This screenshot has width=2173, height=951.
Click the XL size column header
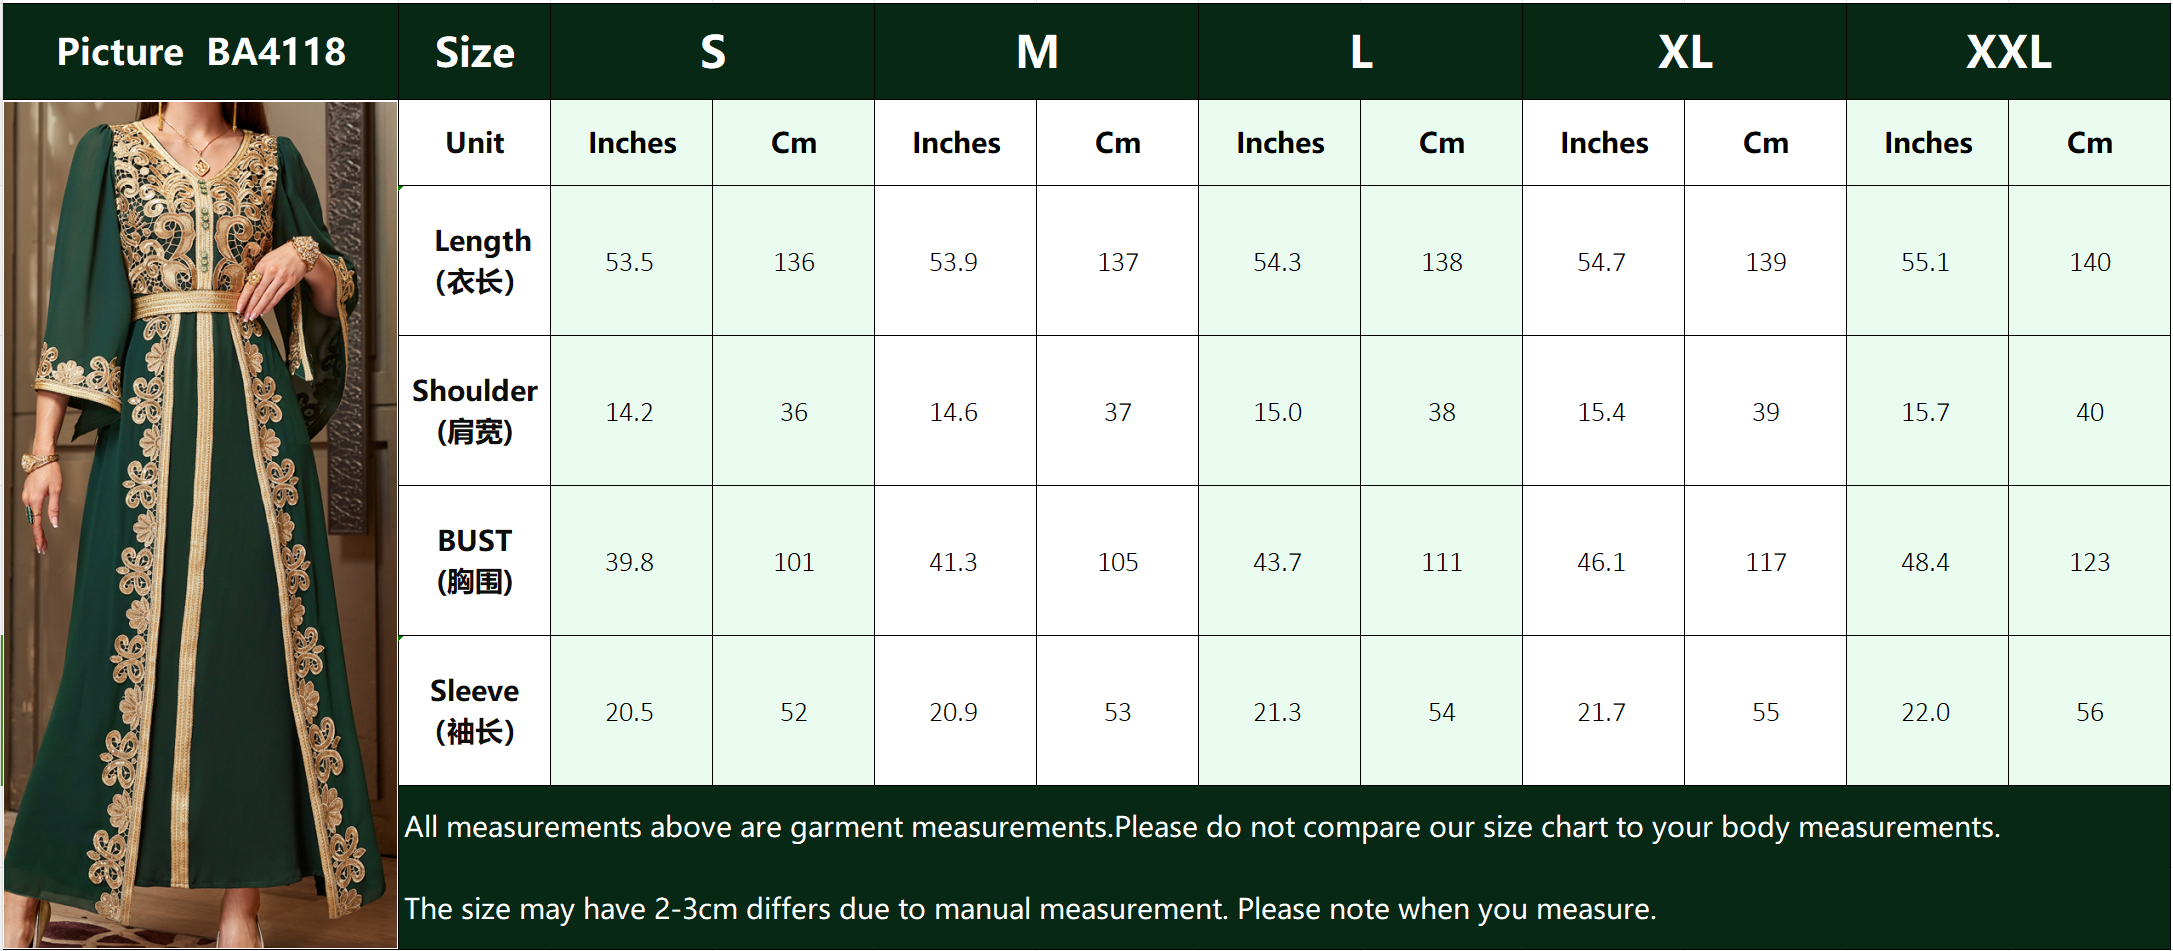coord(1684,52)
